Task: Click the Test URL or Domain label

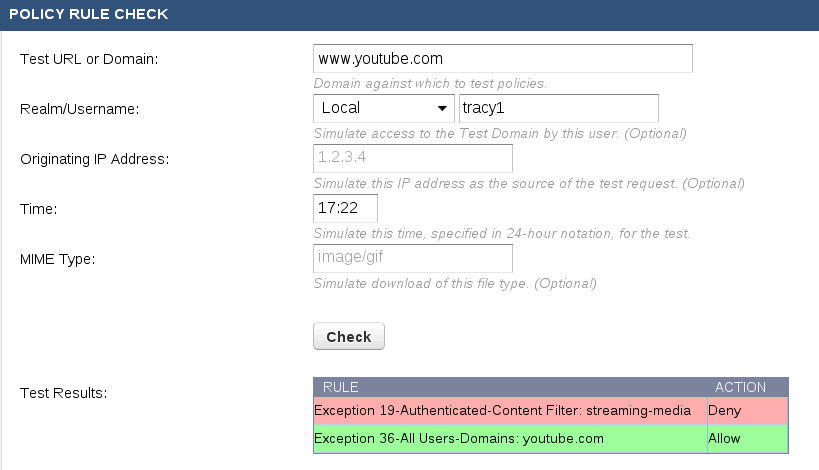Action: (89, 59)
